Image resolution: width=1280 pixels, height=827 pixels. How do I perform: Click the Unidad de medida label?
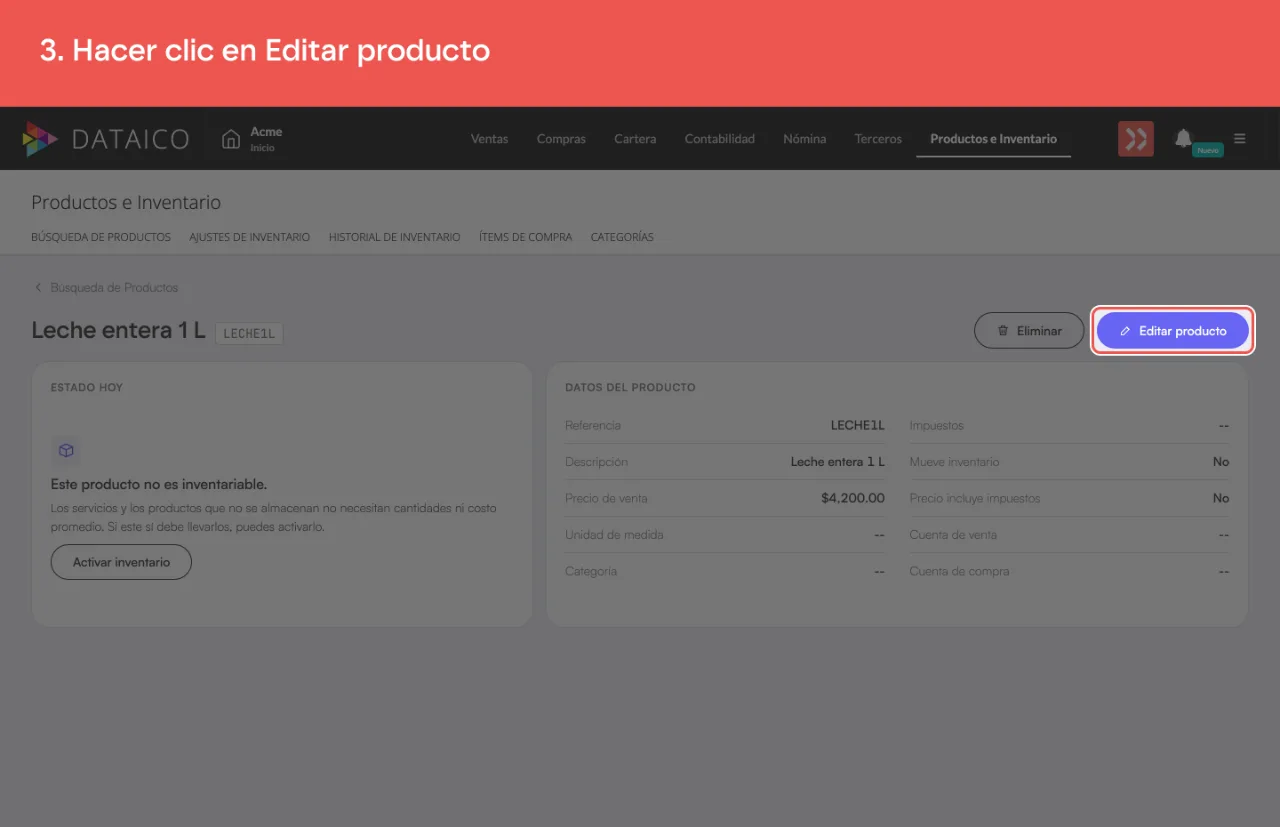614,535
